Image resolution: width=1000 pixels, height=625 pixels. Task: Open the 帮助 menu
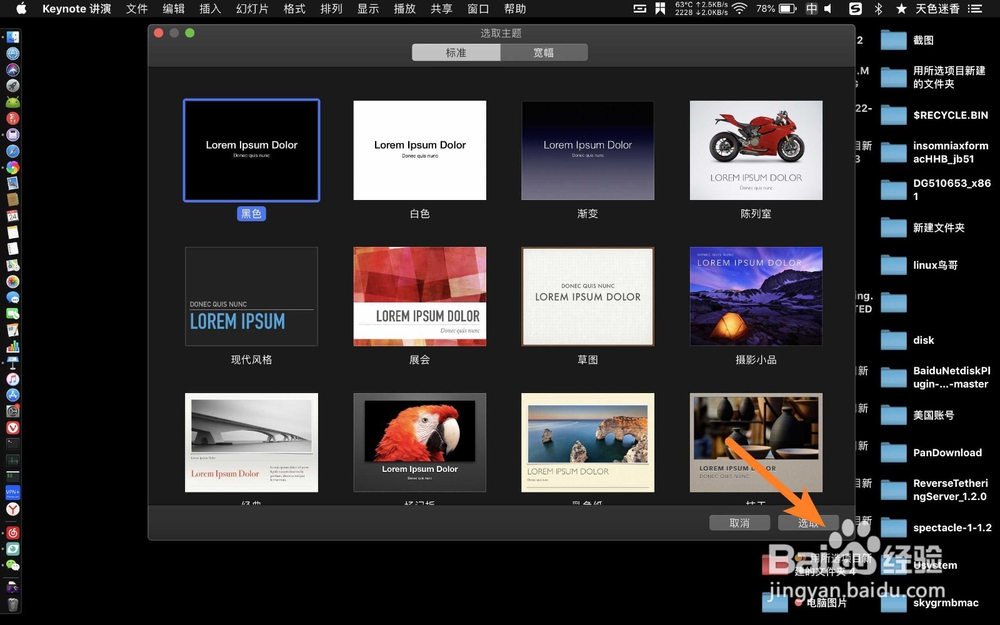tap(515, 8)
